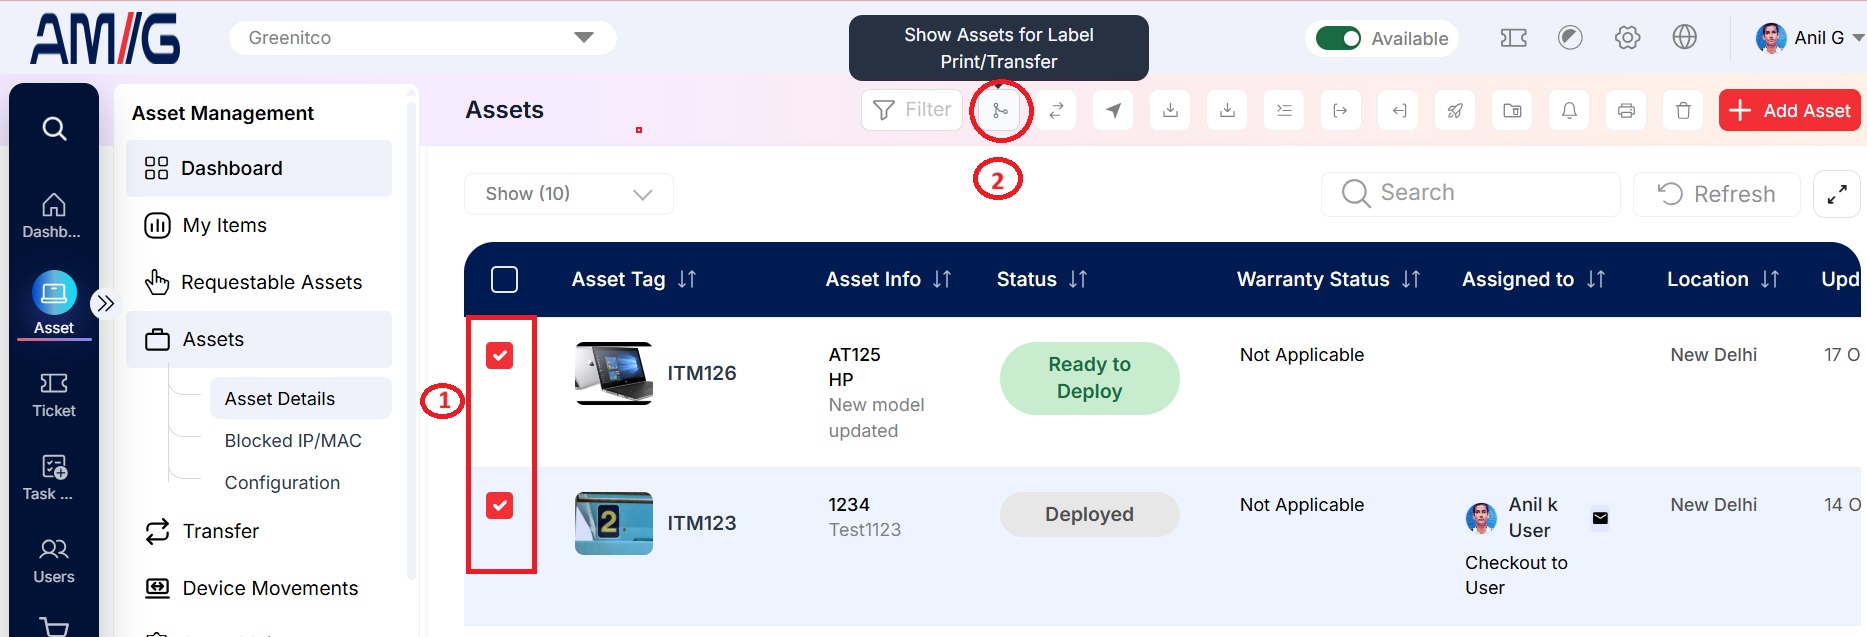1867x637 pixels.
Task: Uncheck the ITM126 row checkbox
Action: coord(499,355)
